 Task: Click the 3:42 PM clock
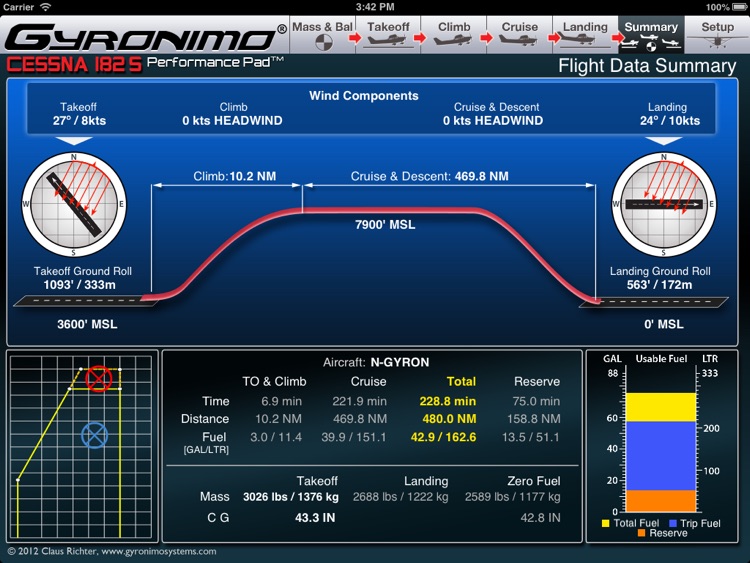[x=375, y=7]
